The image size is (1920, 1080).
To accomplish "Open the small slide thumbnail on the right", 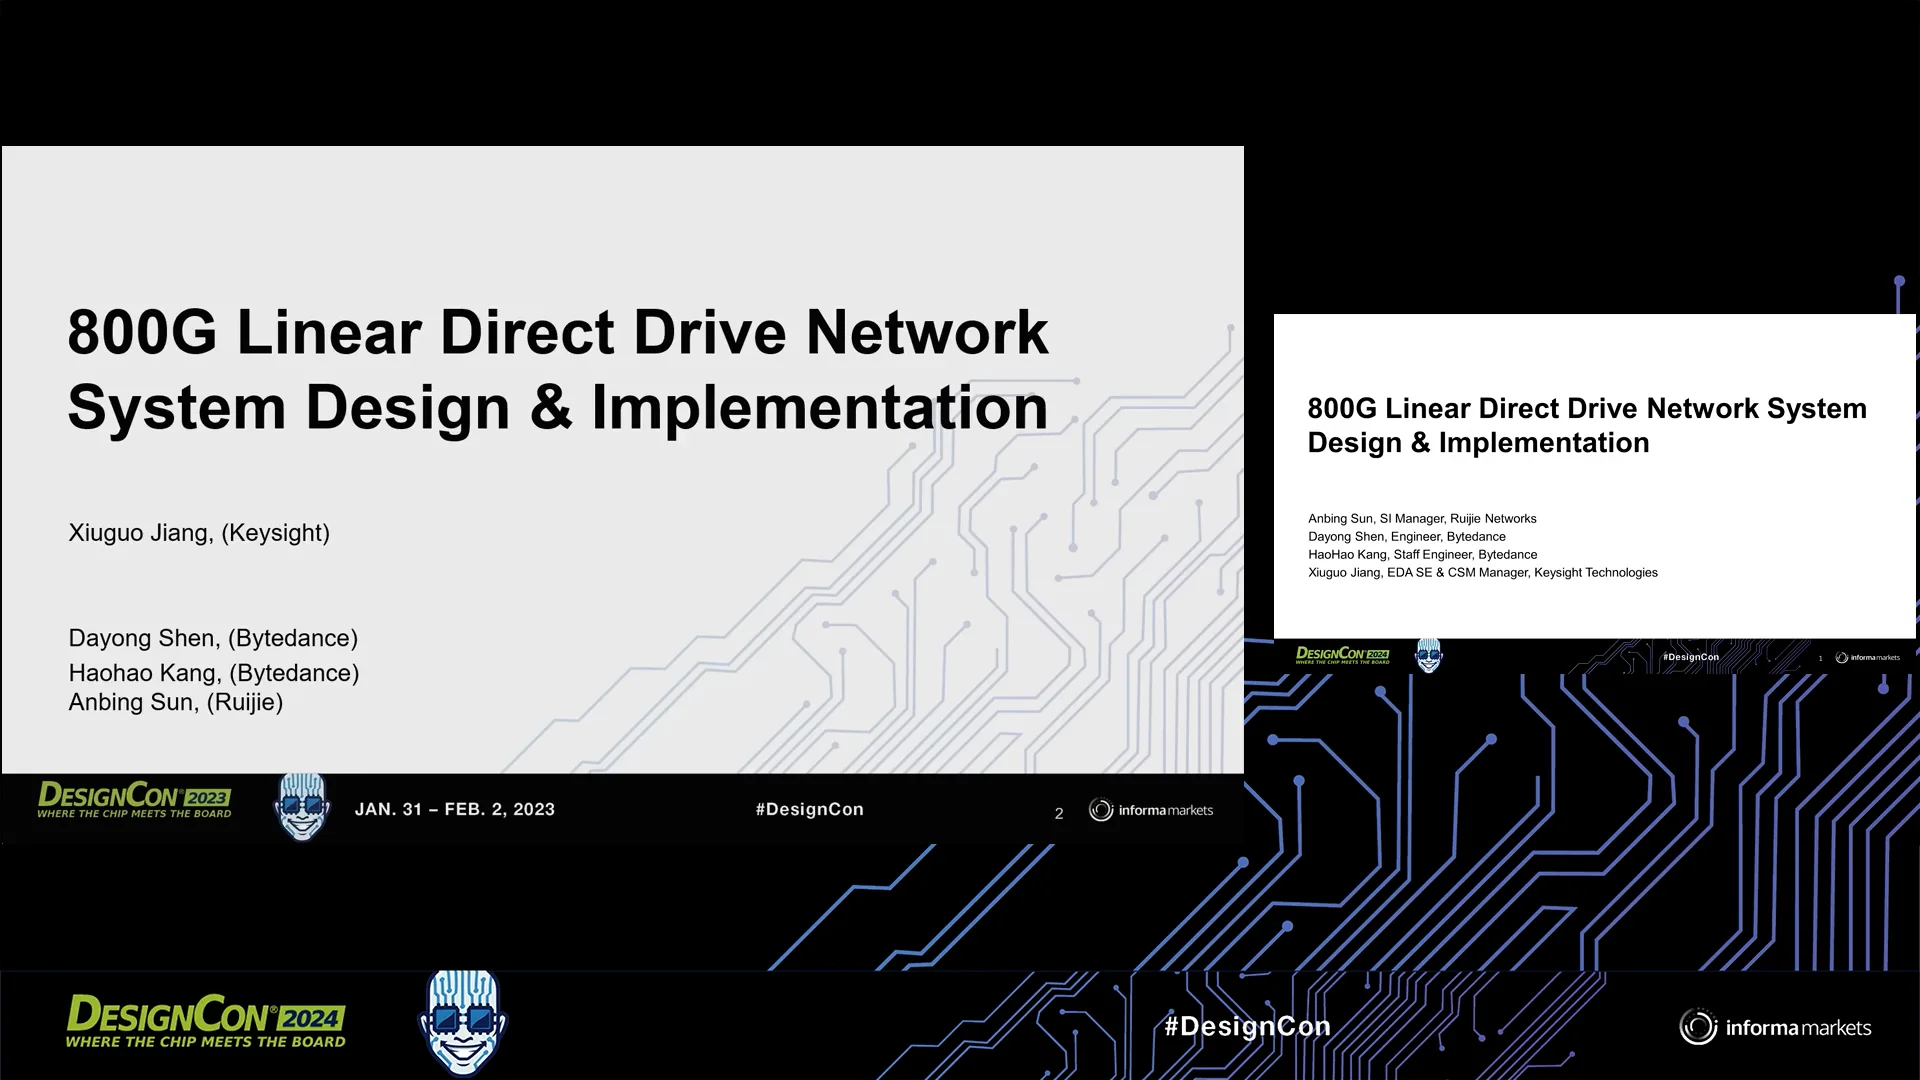I will click(1590, 480).
